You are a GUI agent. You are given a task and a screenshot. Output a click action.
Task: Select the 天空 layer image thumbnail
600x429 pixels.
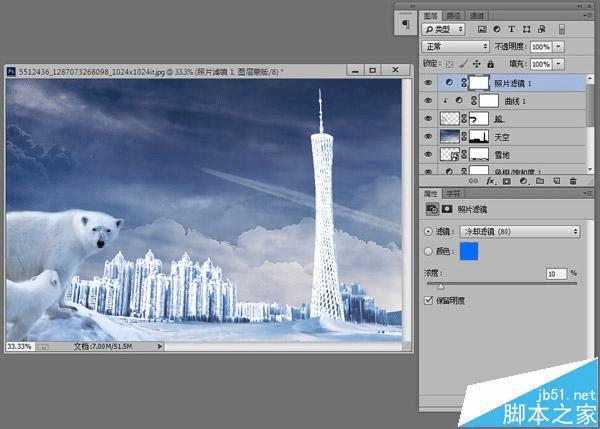coord(450,136)
